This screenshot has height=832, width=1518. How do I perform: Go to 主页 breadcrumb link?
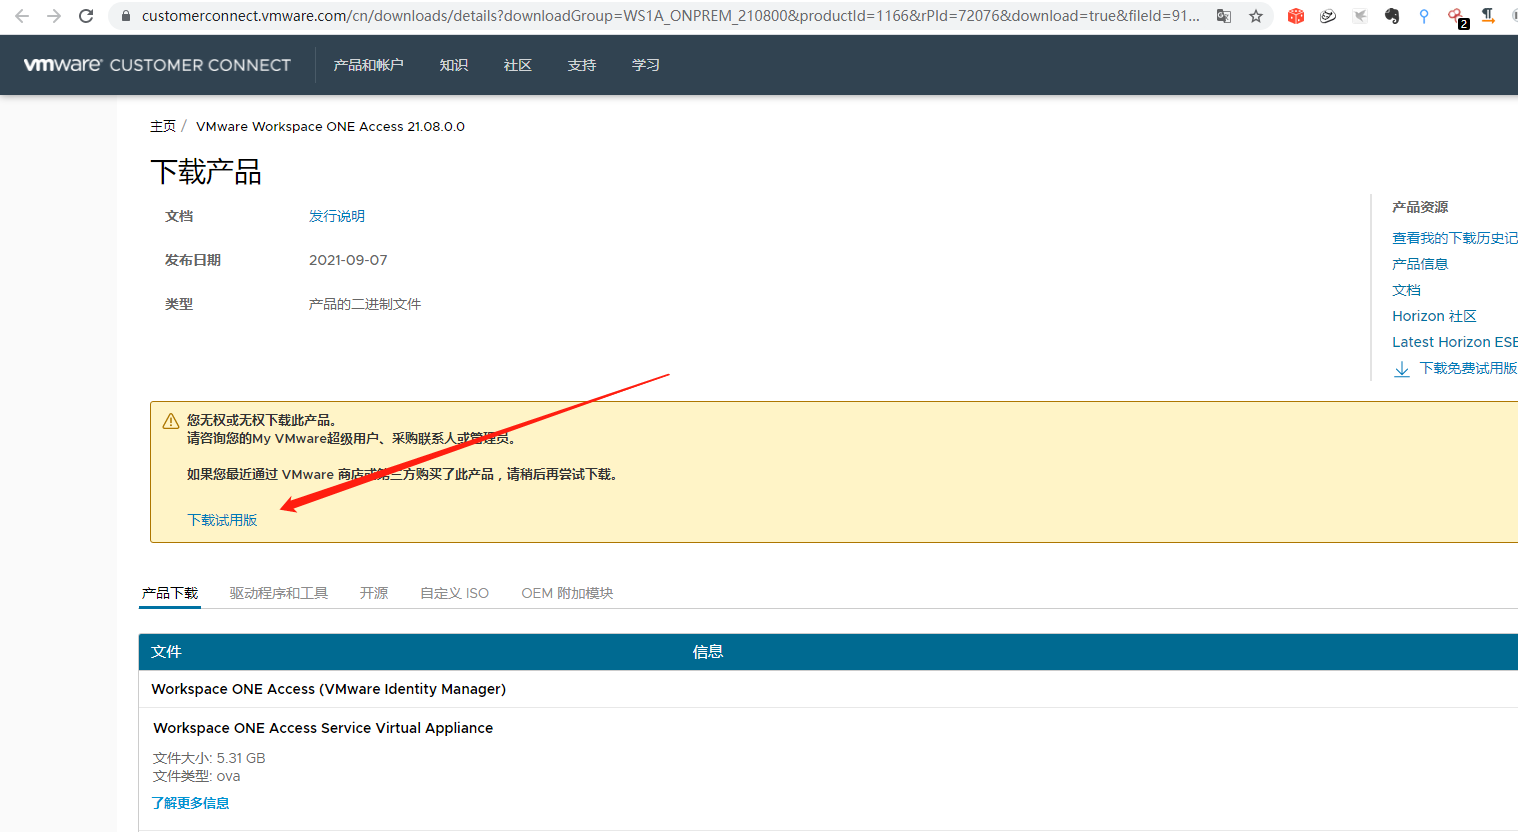pos(163,126)
